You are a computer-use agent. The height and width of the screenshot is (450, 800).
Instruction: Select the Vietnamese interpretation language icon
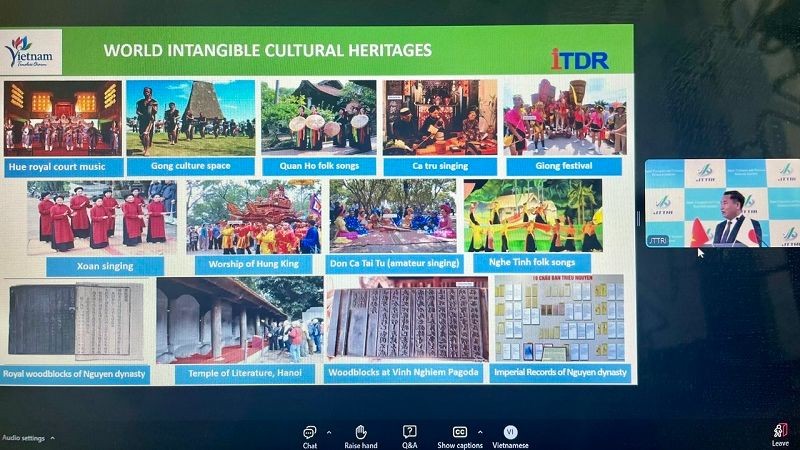pos(510,433)
